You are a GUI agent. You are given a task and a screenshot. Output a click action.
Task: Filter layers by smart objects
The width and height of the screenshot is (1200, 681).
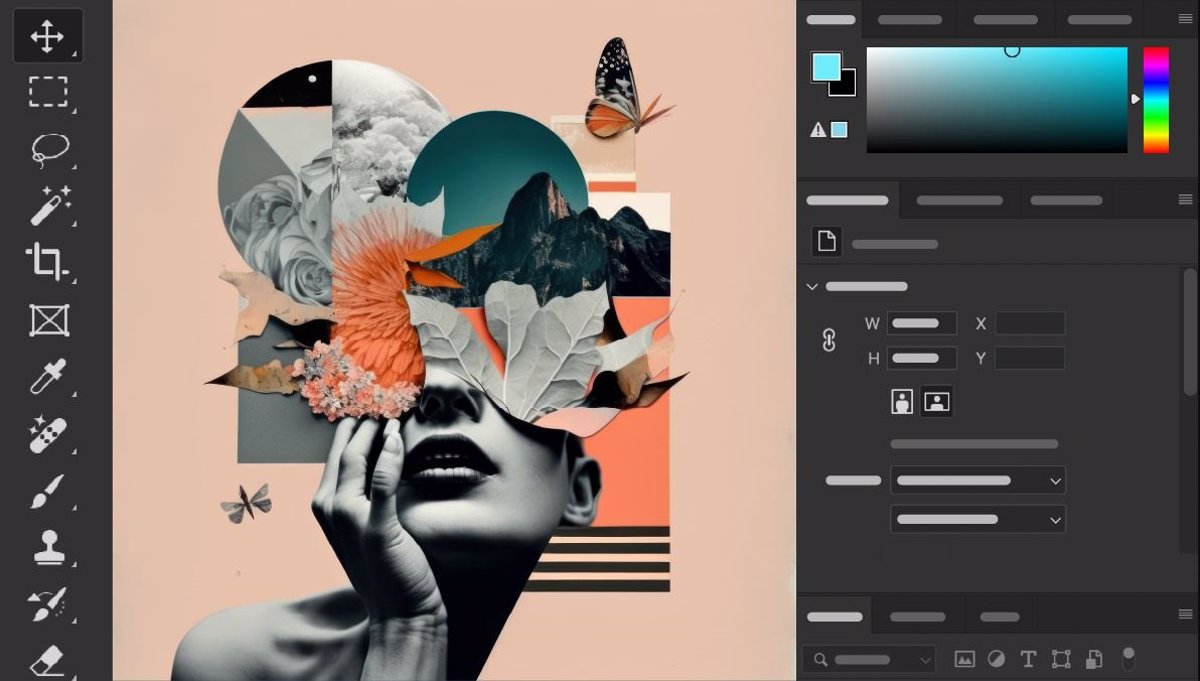(x=1094, y=659)
